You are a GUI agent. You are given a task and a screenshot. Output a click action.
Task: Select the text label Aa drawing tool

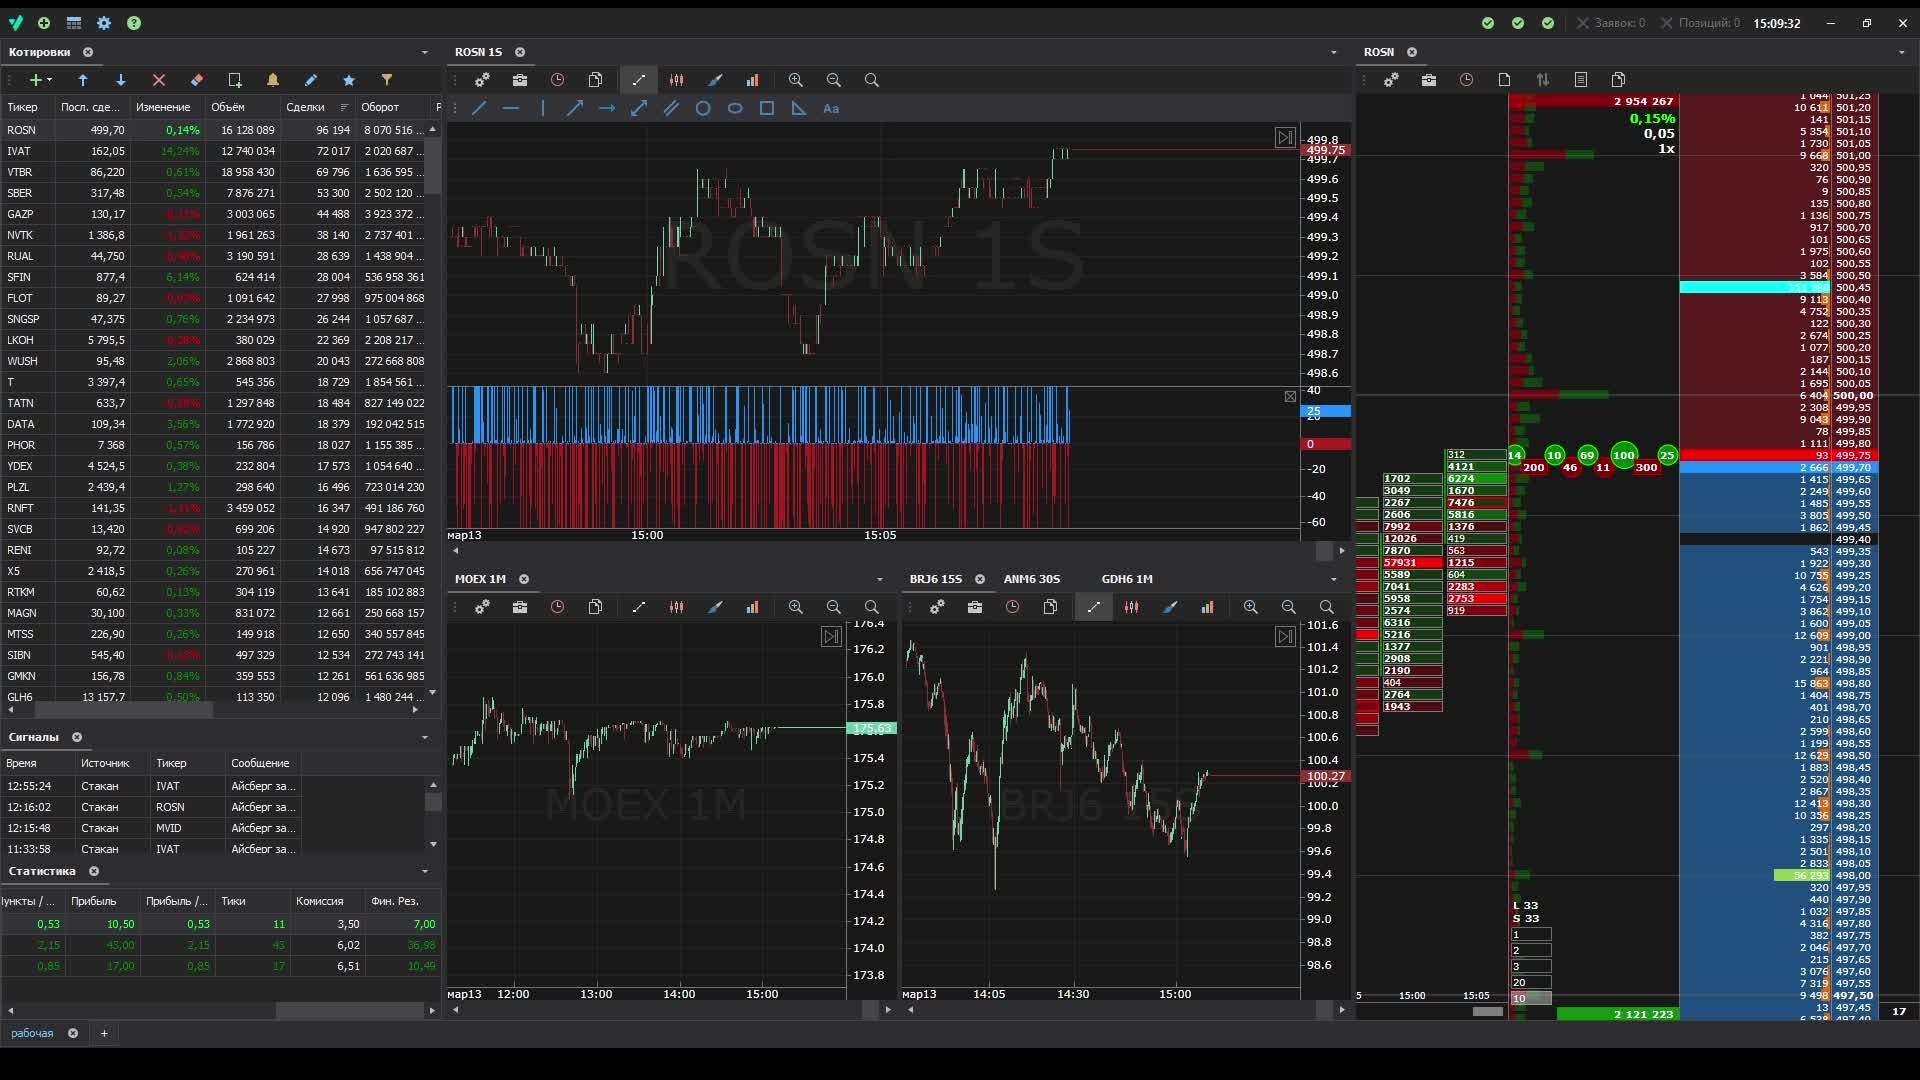click(831, 108)
